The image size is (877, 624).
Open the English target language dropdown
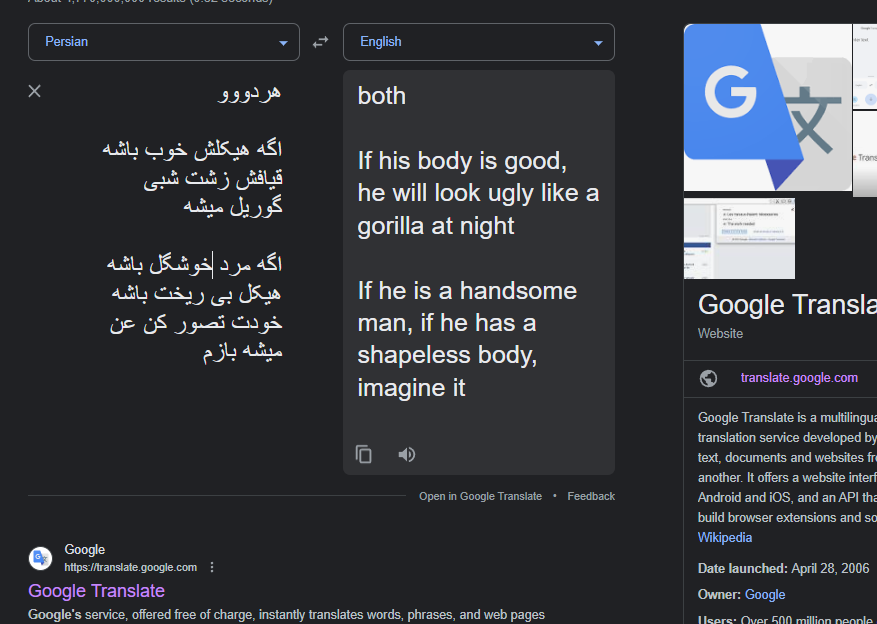click(479, 42)
